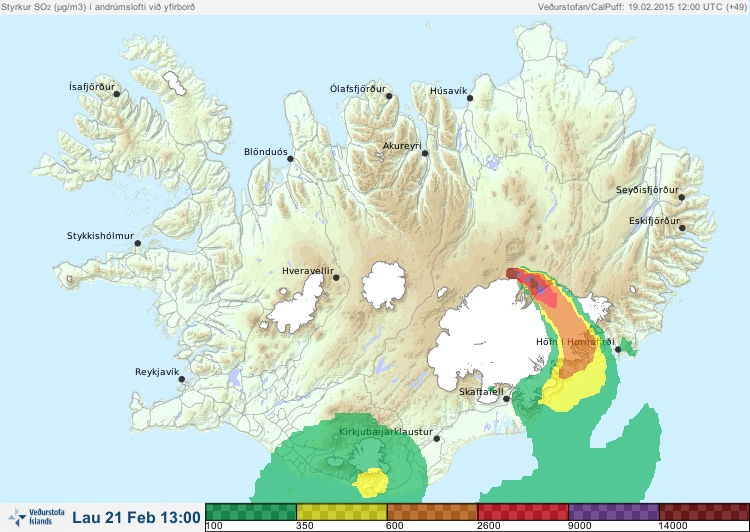Click the dark red eruption source plume
This screenshot has width=750, height=532.
[x=512, y=273]
